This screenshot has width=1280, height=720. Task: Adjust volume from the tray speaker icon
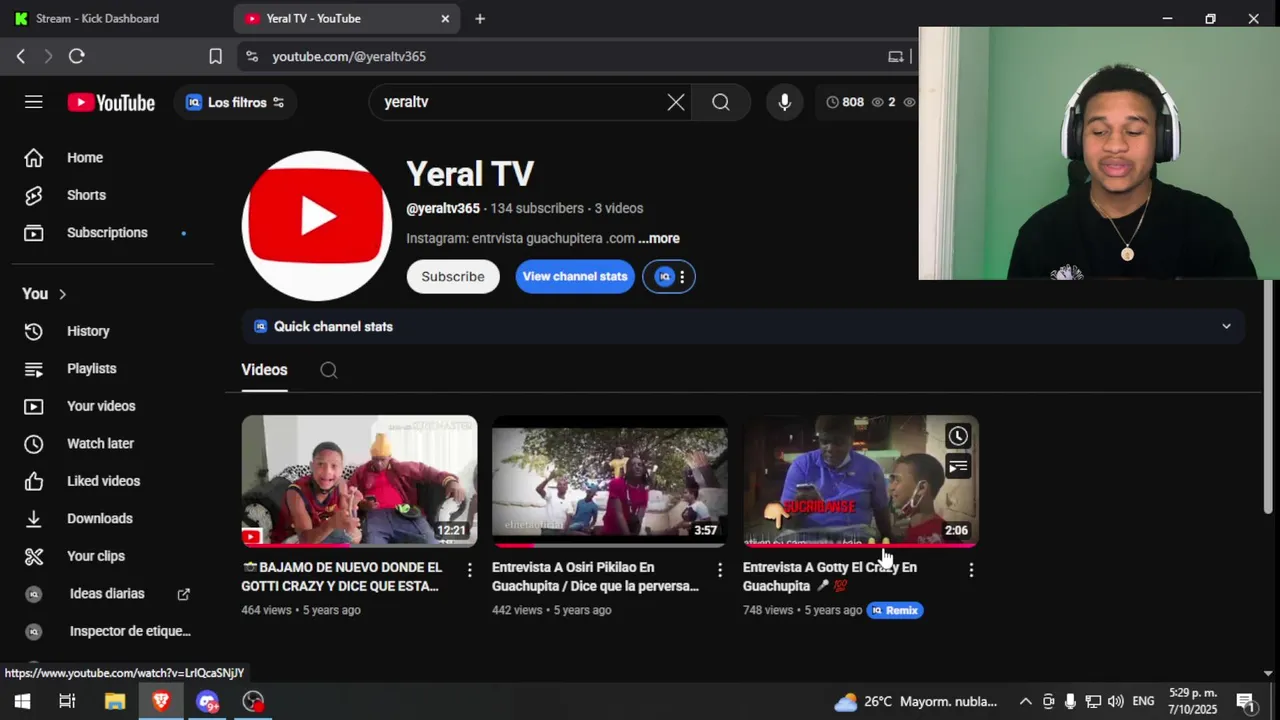[x=1115, y=701]
